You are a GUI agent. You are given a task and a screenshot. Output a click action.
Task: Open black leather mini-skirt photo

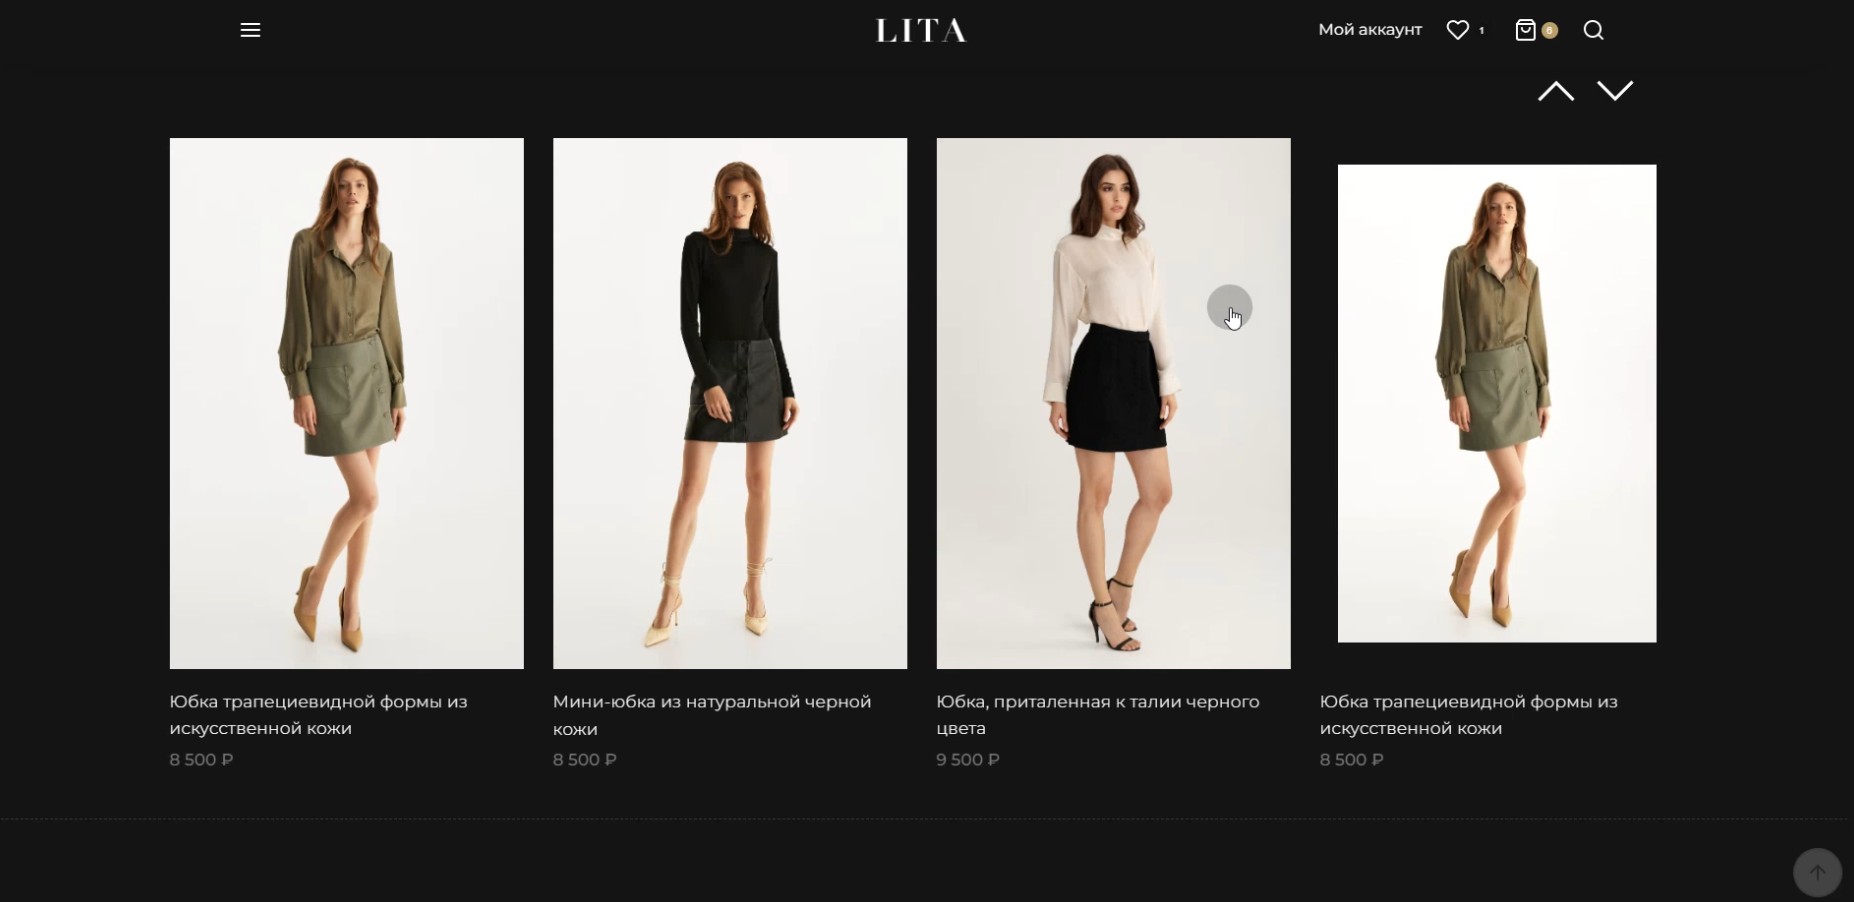(x=730, y=403)
